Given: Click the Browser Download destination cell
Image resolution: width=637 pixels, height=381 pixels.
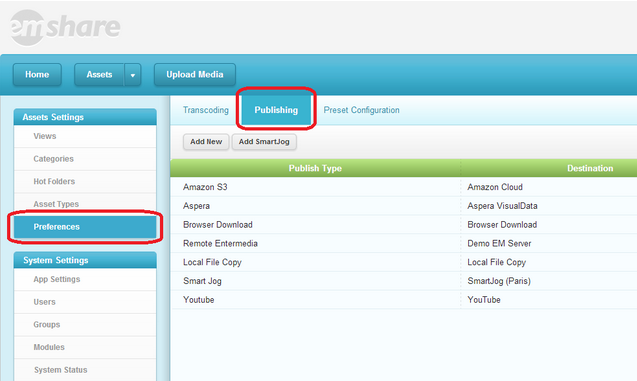Looking at the screenshot, I should [502, 225].
